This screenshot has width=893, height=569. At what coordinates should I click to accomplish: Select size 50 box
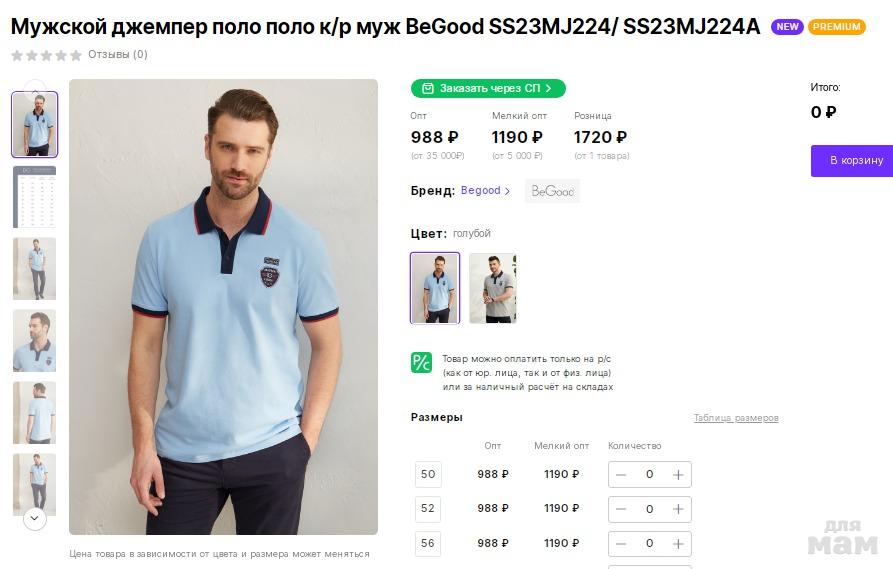coord(428,474)
